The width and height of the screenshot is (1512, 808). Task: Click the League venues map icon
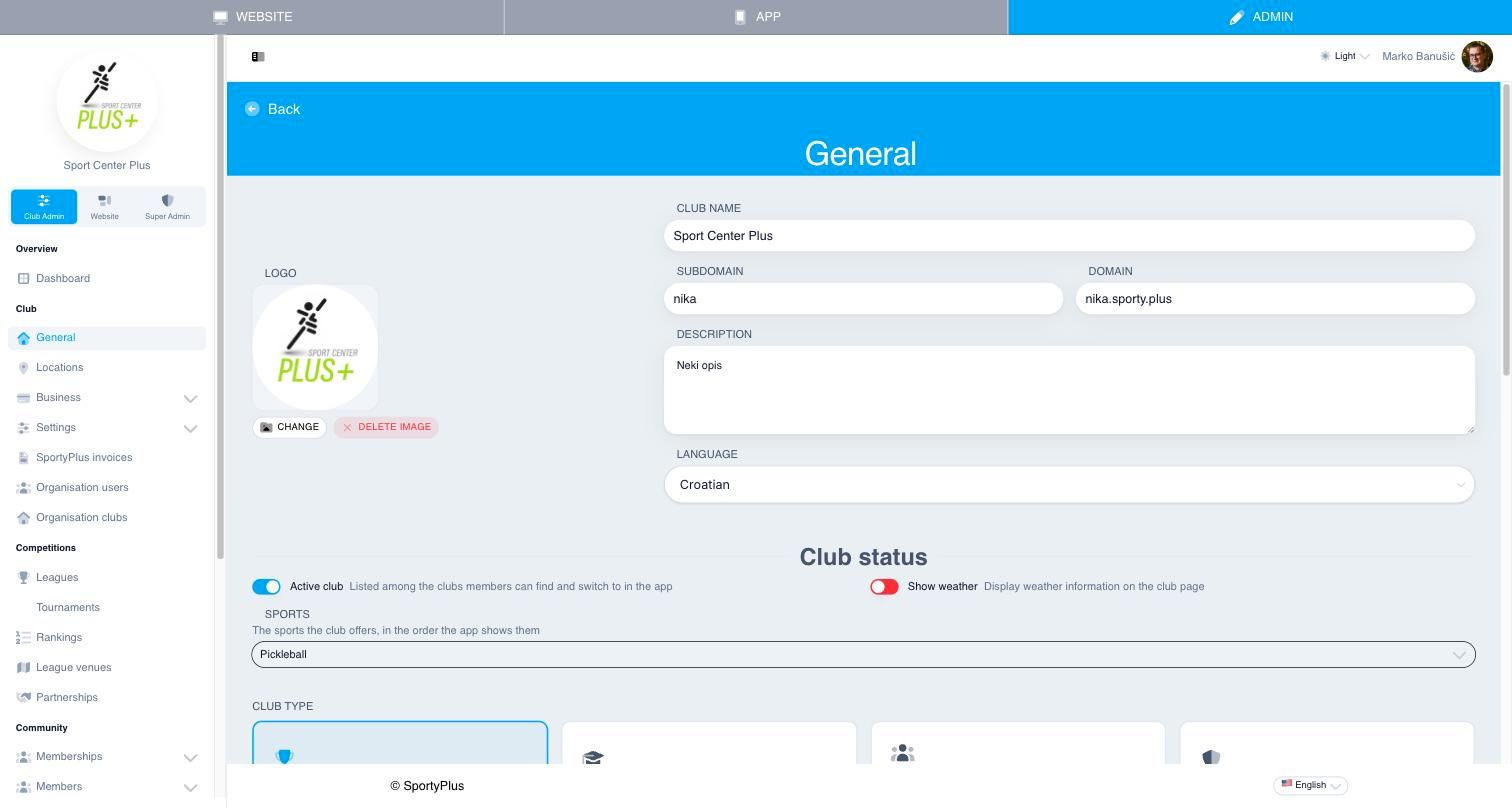pyautogui.click(x=24, y=668)
